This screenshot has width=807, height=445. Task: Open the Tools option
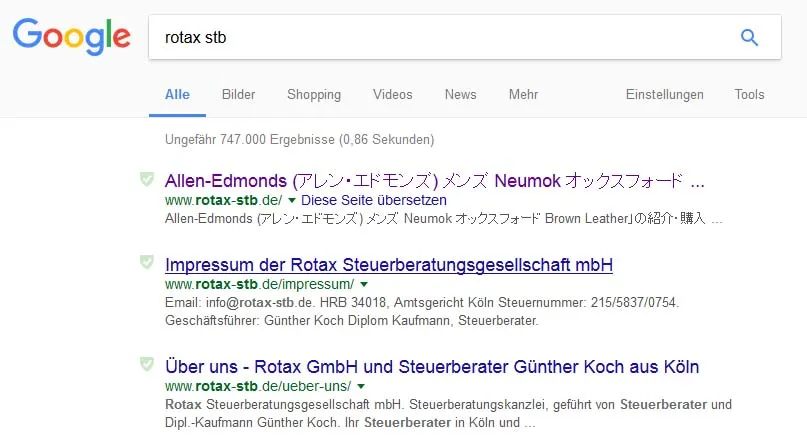pos(749,95)
